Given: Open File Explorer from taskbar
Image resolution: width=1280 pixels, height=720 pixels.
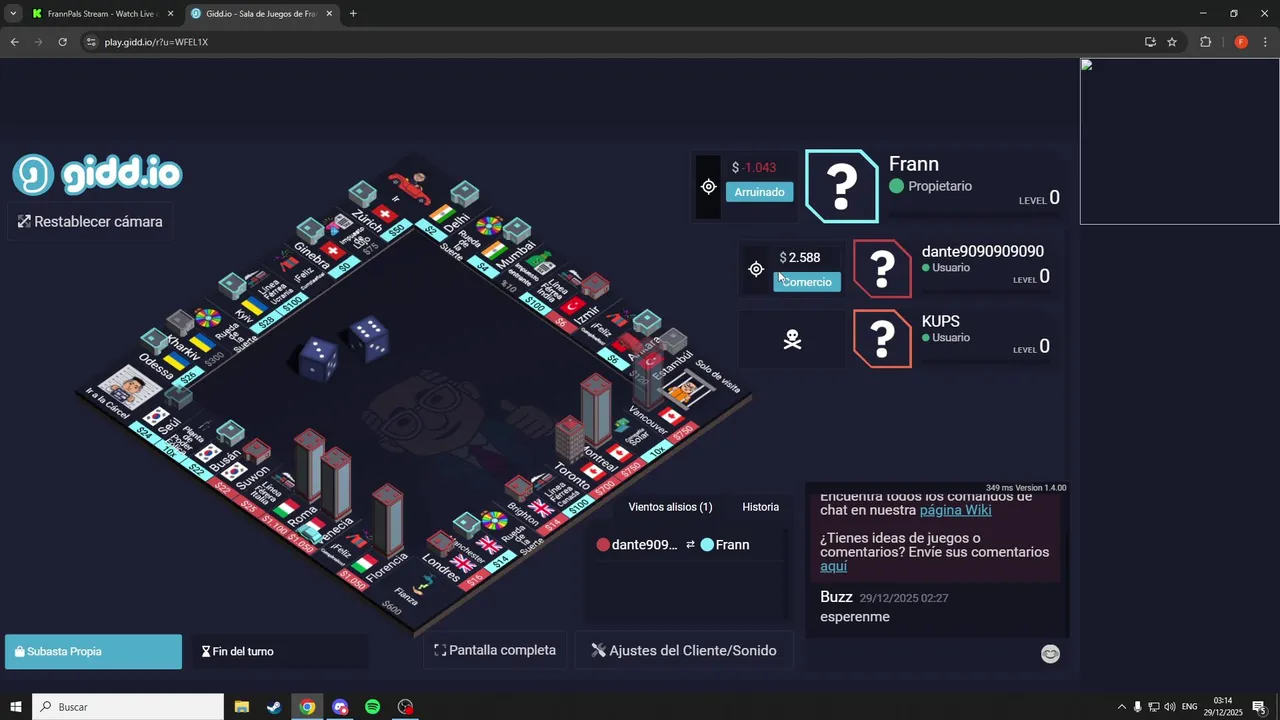Looking at the screenshot, I should (241, 707).
